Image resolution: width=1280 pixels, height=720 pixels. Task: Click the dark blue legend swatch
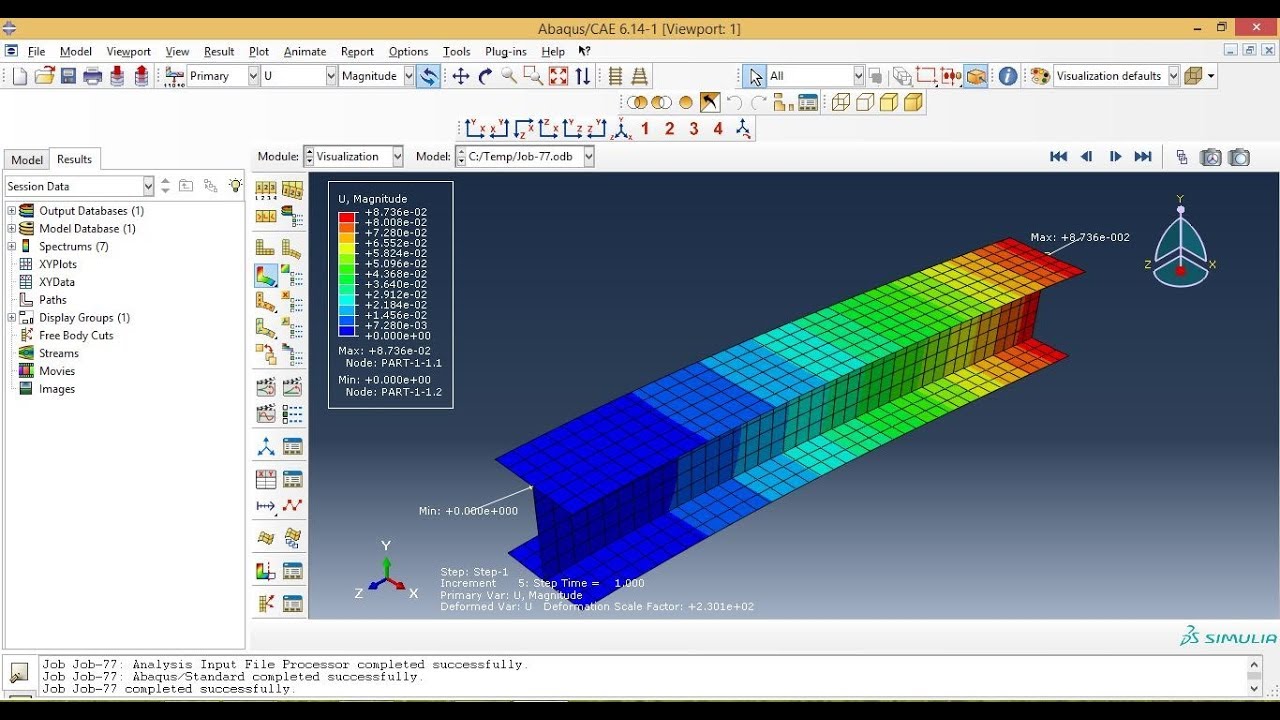[x=347, y=331]
